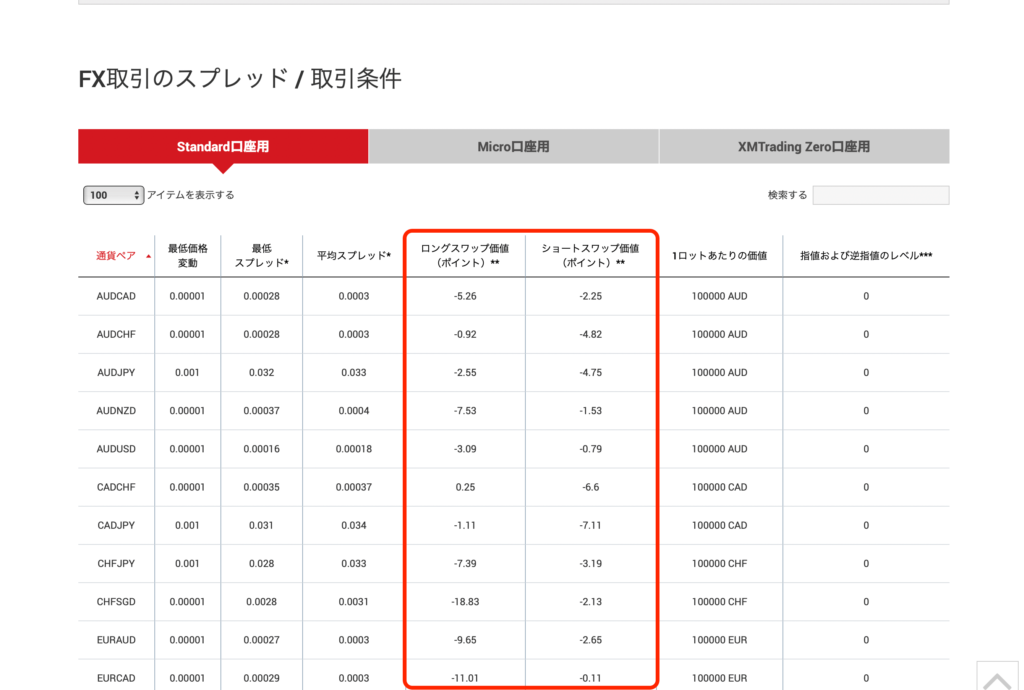Screen dimensions: 1024x690
Task: Sort by 指値および逆指値のレベル column header
Action: point(866,255)
